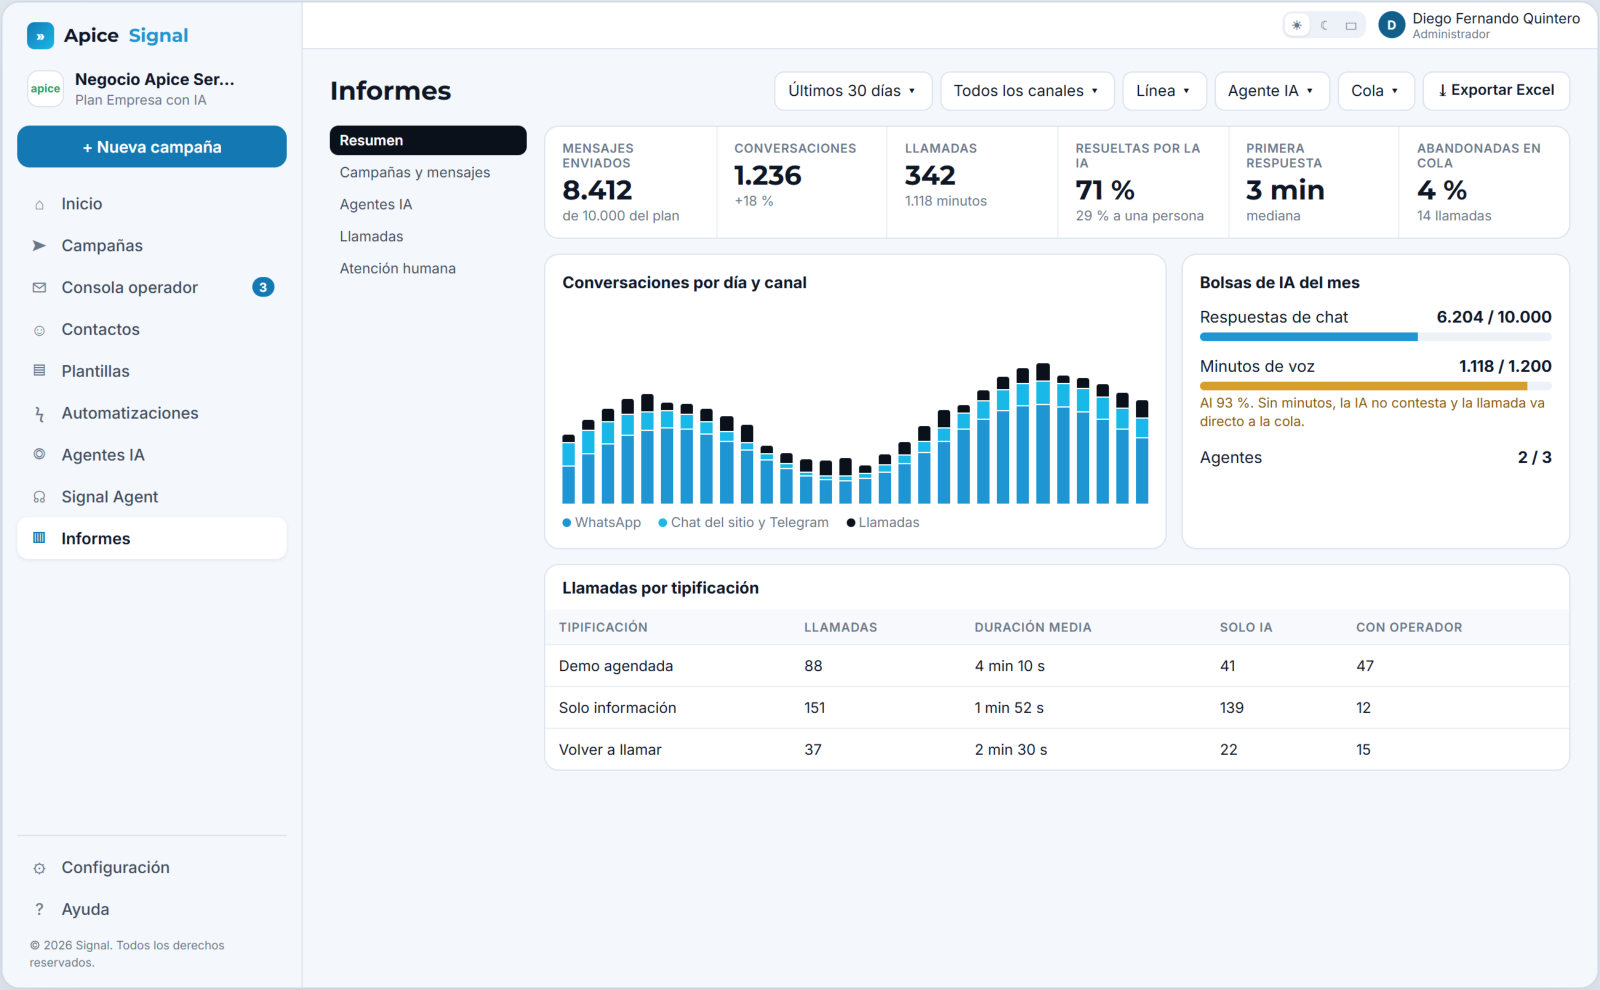Image resolution: width=1600 pixels, height=990 pixels.
Task: Click the Volver a llamar row label
Action: point(610,750)
